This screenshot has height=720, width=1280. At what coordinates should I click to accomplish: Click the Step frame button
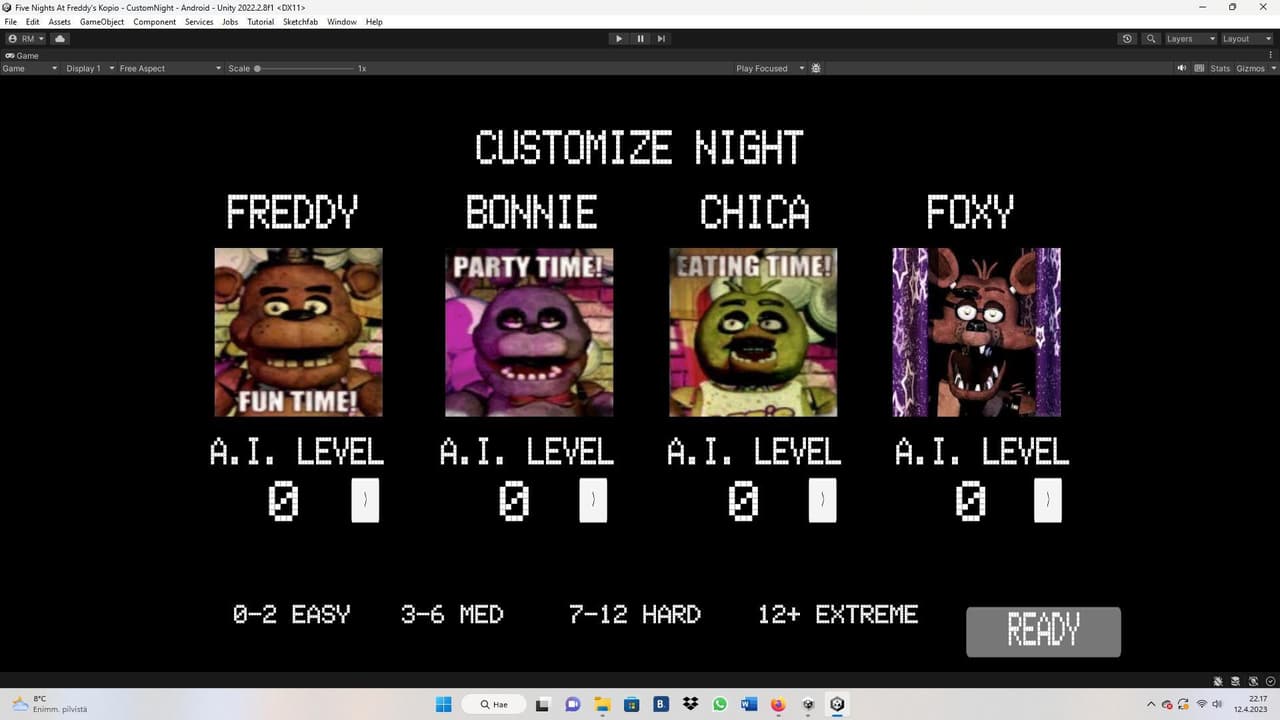click(x=661, y=38)
